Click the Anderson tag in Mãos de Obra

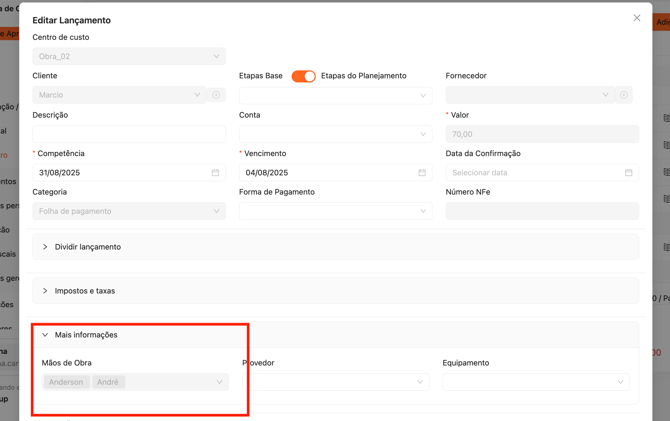click(66, 382)
